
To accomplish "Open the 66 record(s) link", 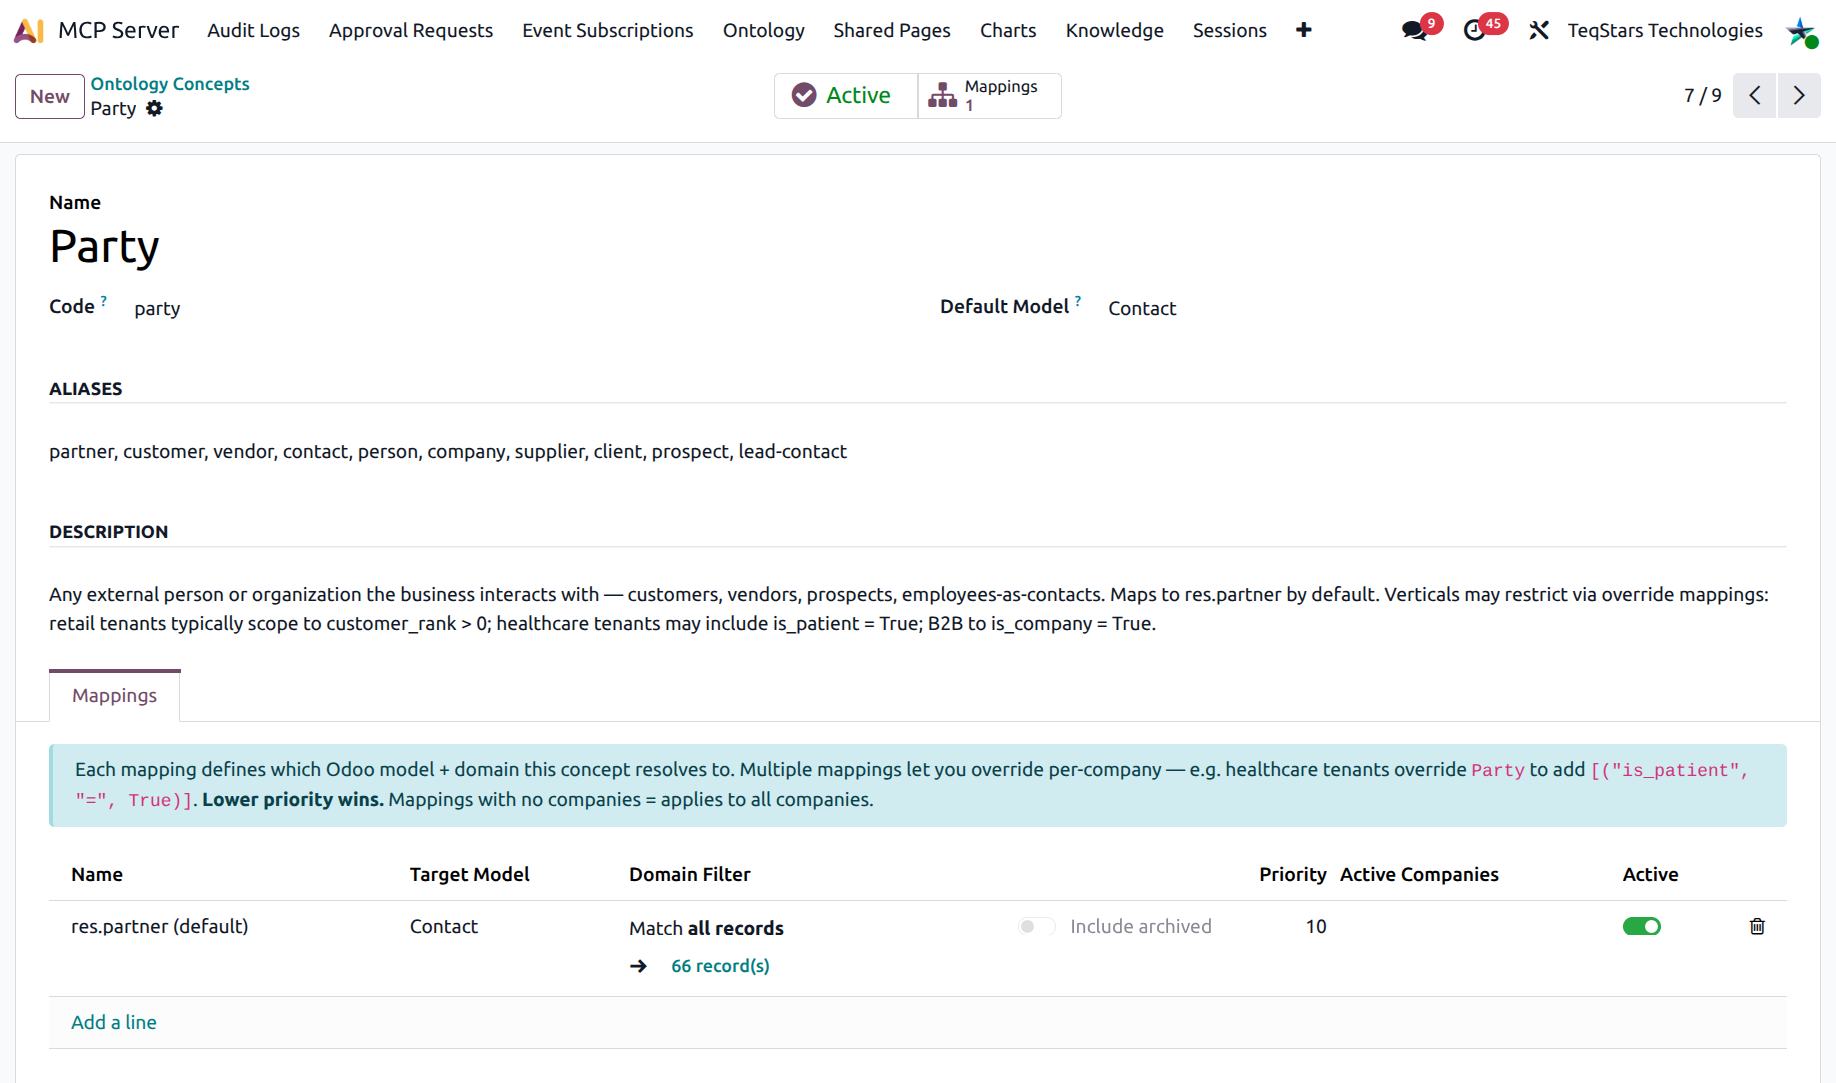I will point(720,966).
